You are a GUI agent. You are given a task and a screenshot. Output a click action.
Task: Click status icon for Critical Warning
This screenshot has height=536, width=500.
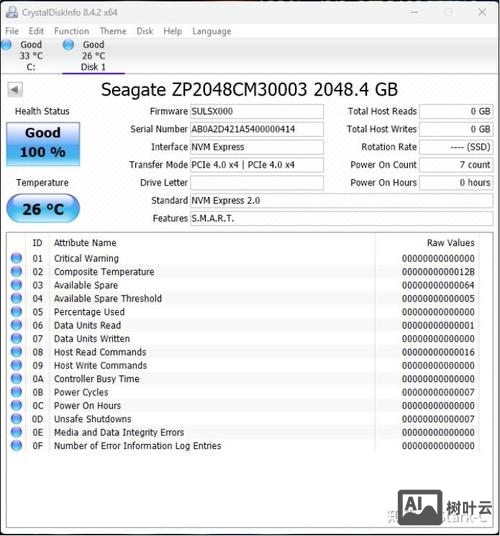[x=16, y=258]
